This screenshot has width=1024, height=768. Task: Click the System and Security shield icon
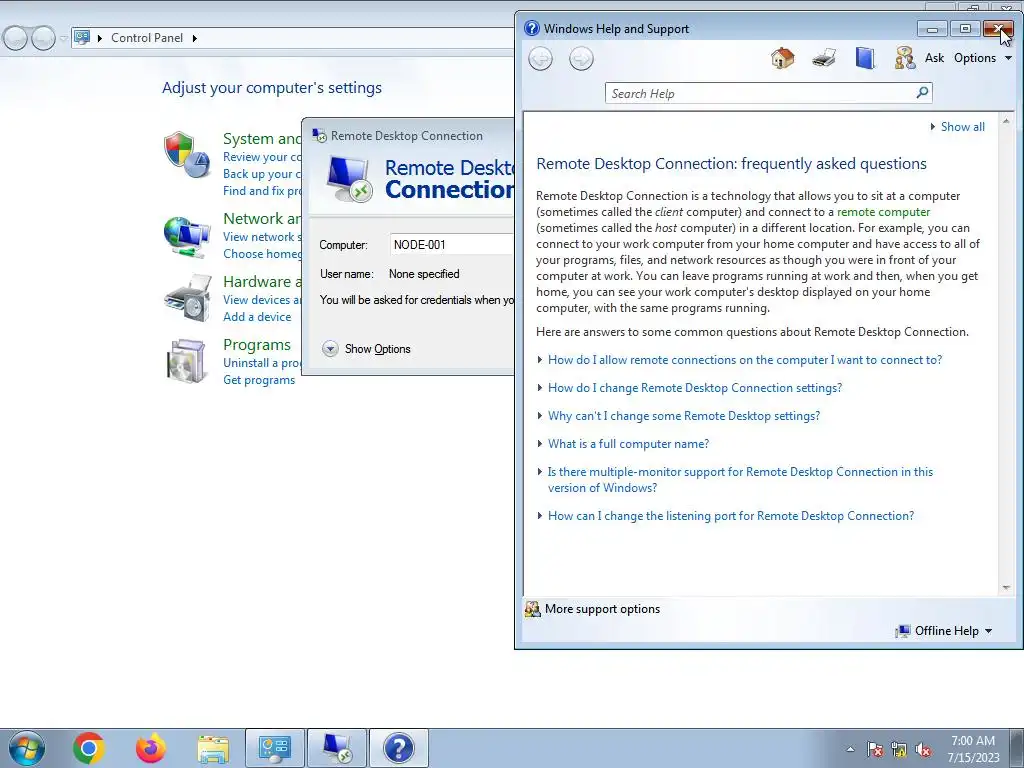coord(186,155)
